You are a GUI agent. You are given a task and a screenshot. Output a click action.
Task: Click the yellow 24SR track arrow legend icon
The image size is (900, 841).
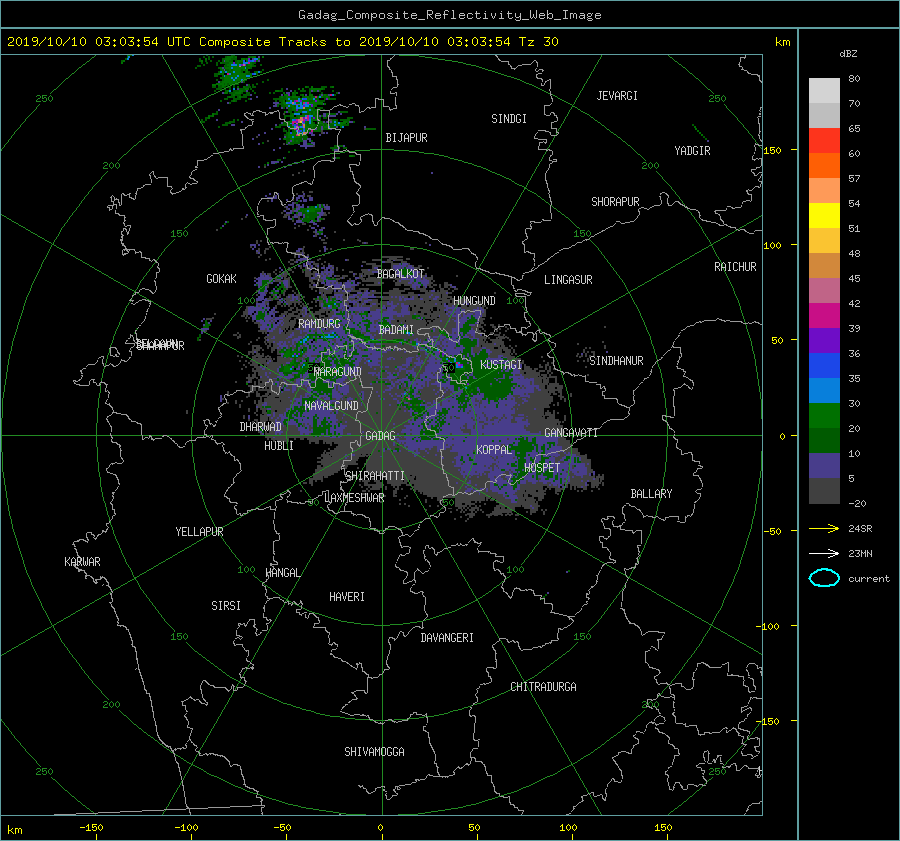coord(824,528)
